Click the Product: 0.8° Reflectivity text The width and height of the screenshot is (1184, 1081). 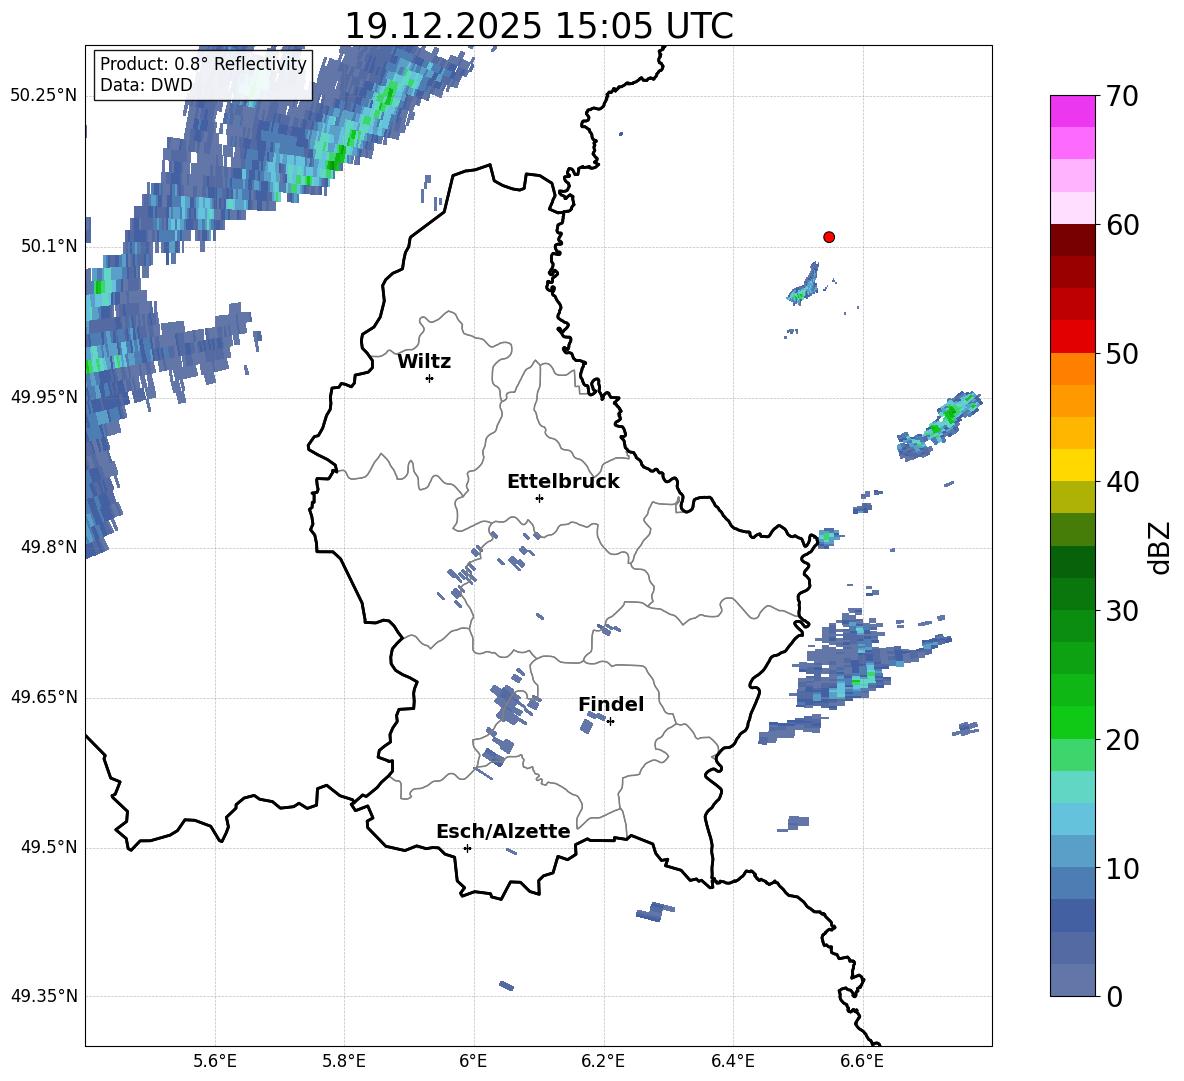(203, 64)
